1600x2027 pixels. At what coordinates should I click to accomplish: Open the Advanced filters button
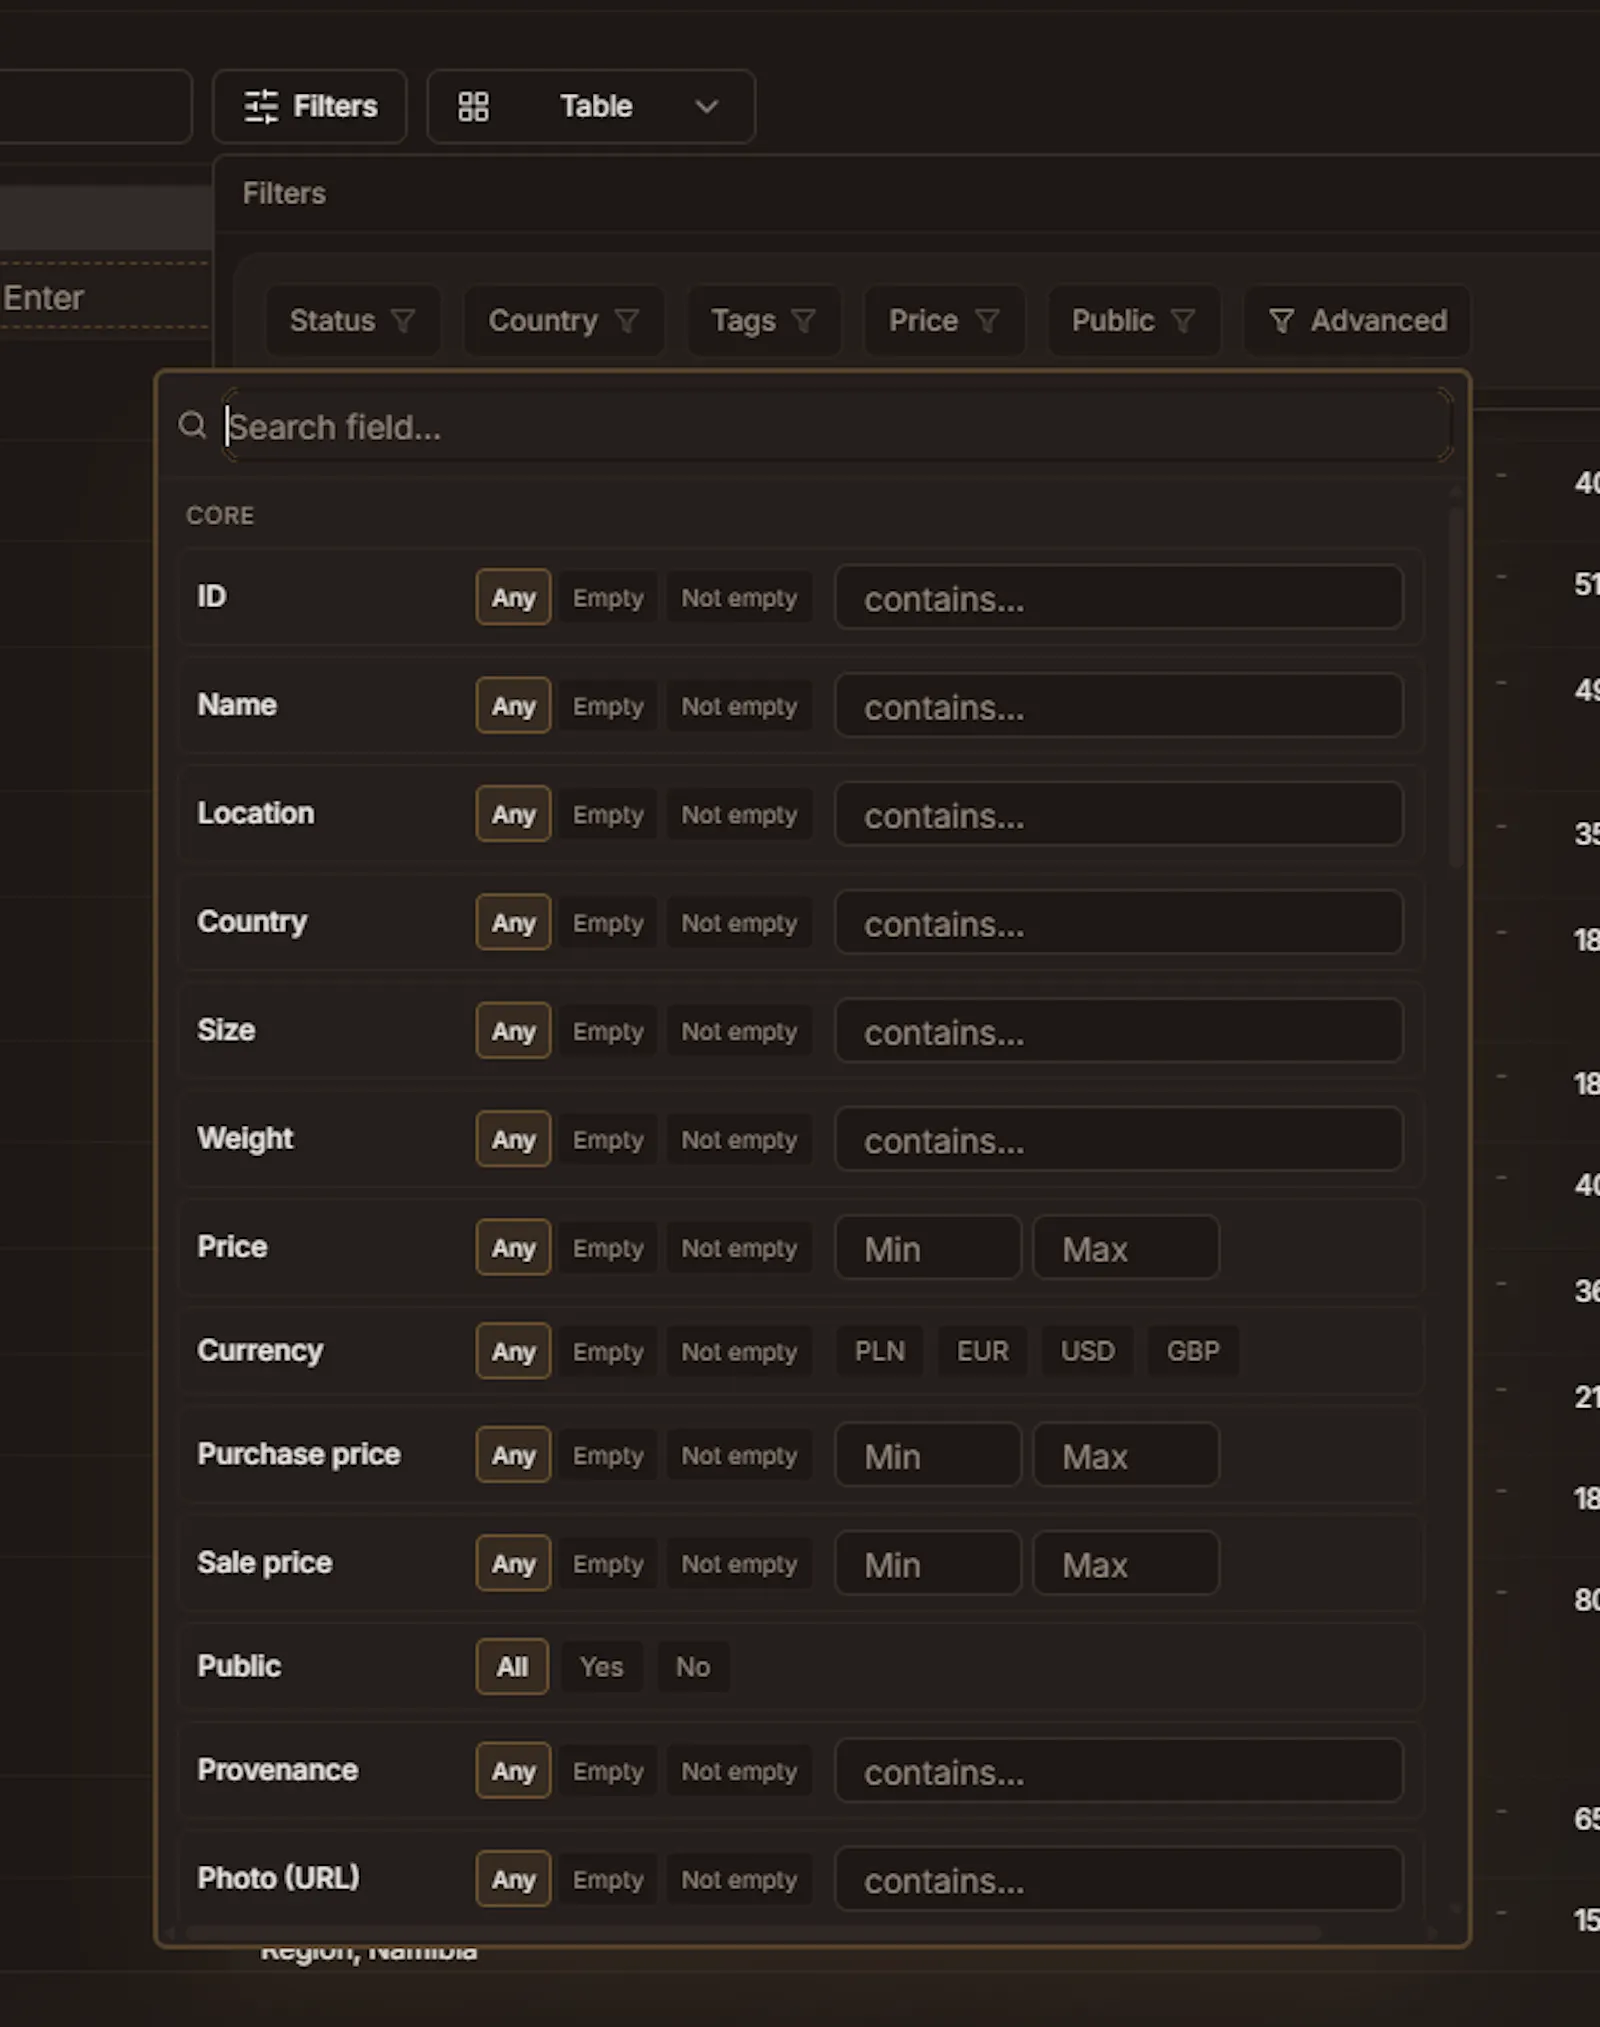1357,320
